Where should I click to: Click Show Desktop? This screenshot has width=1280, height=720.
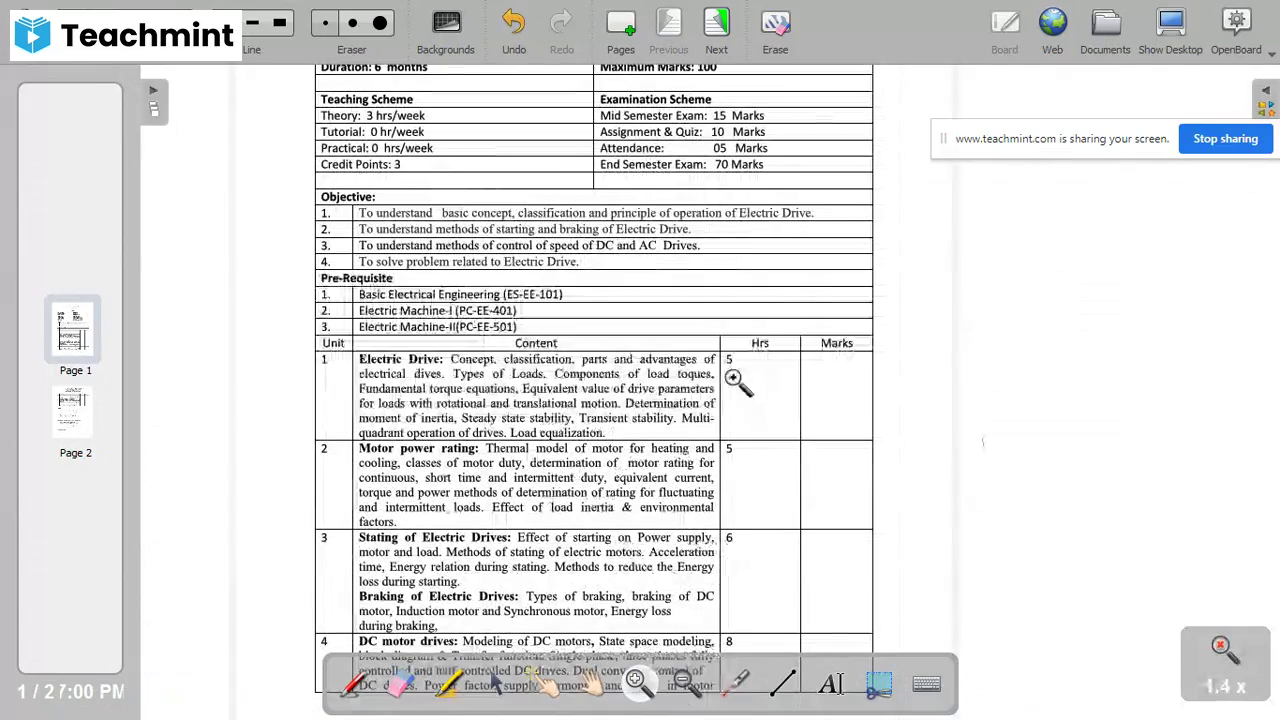1171,32
